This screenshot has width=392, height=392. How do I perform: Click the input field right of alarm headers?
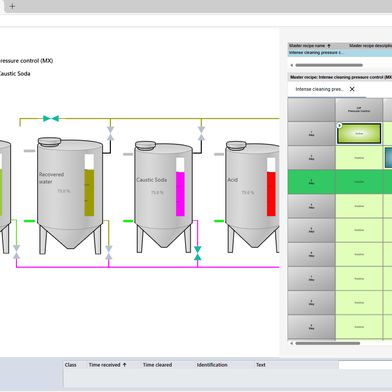pyautogui.click(x=365, y=365)
